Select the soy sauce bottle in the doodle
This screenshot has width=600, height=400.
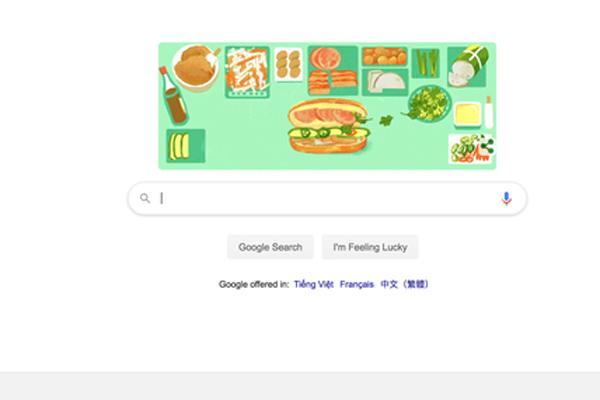coord(173,96)
